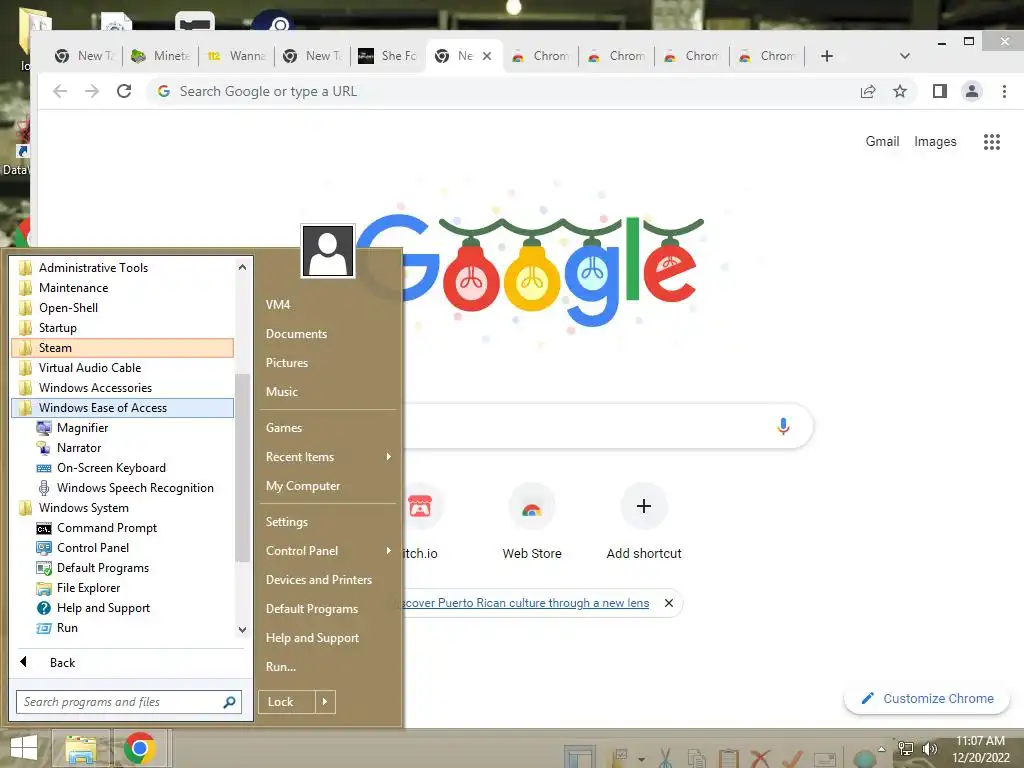Click the Add shortcut tile
This screenshot has width=1024, height=768.
point(643,522)
